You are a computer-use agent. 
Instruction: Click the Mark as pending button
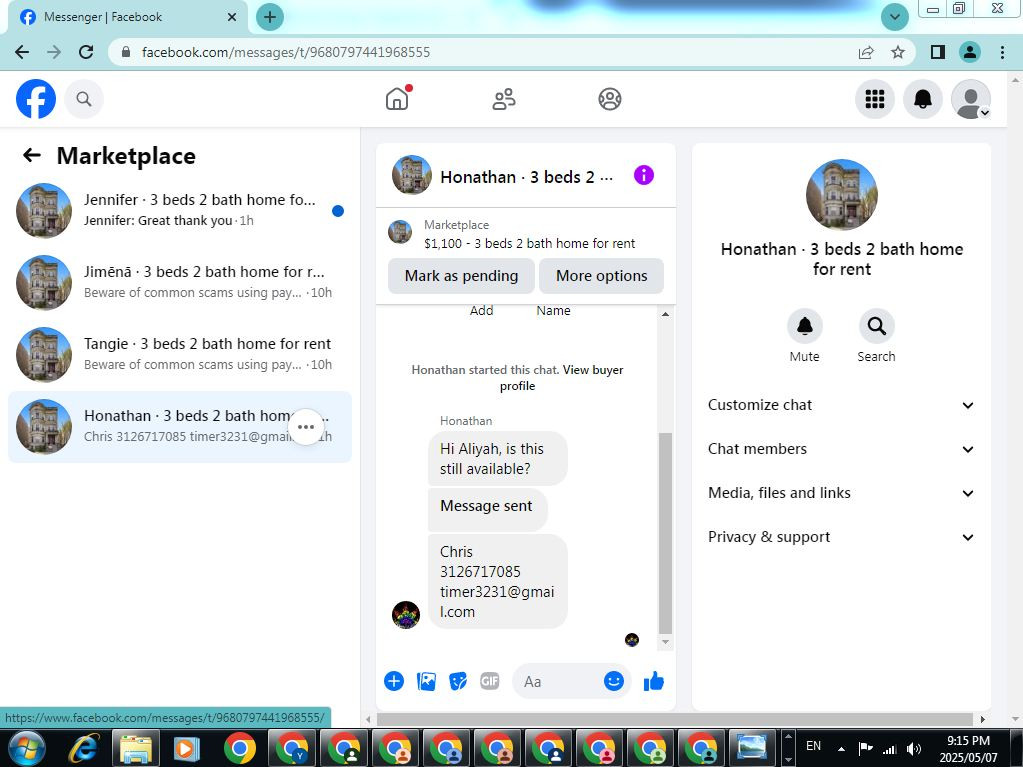[x=461, y=276]
